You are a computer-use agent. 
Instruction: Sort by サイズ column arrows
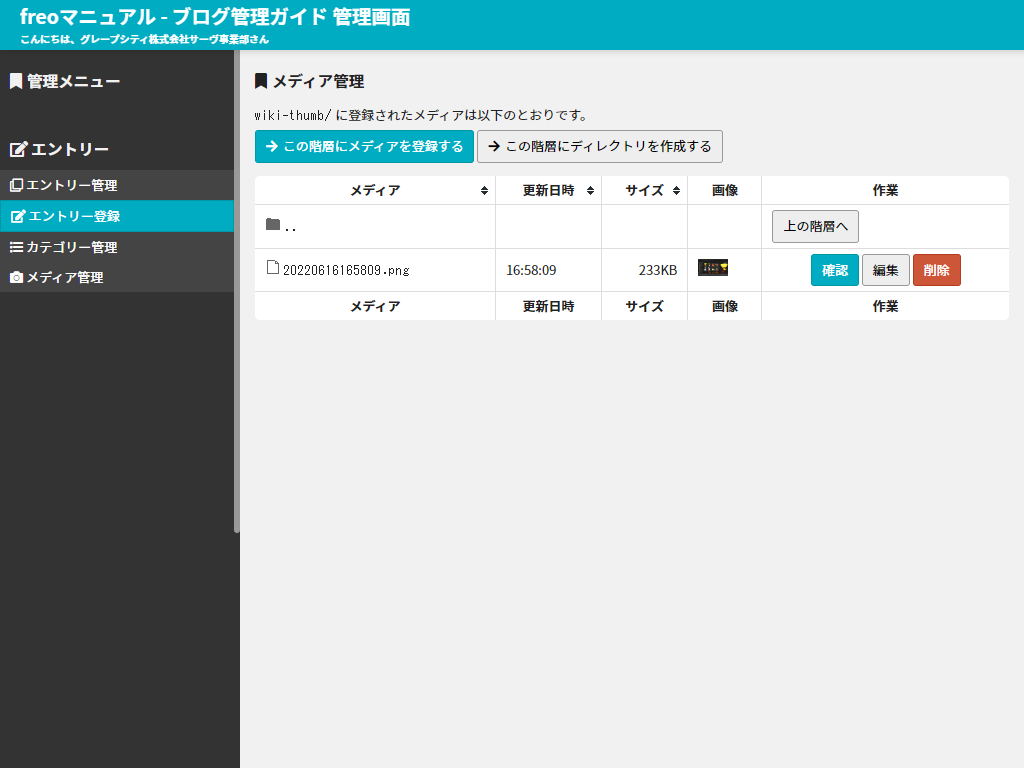676,191
